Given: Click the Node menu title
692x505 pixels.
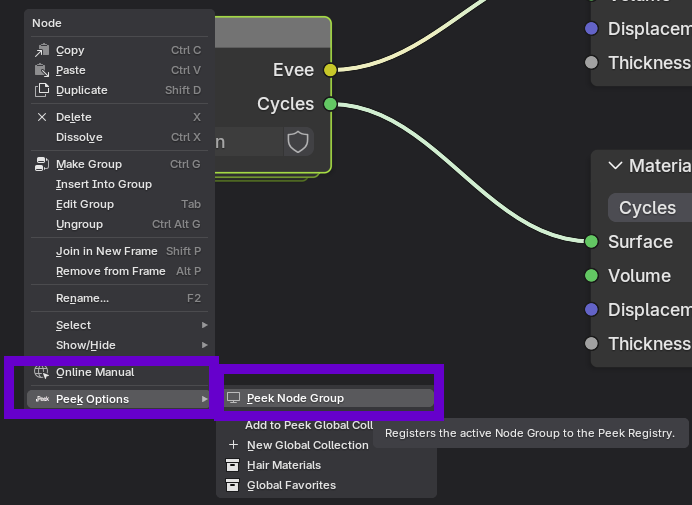Looking at the screenshot, I should [x=47, y=23].
